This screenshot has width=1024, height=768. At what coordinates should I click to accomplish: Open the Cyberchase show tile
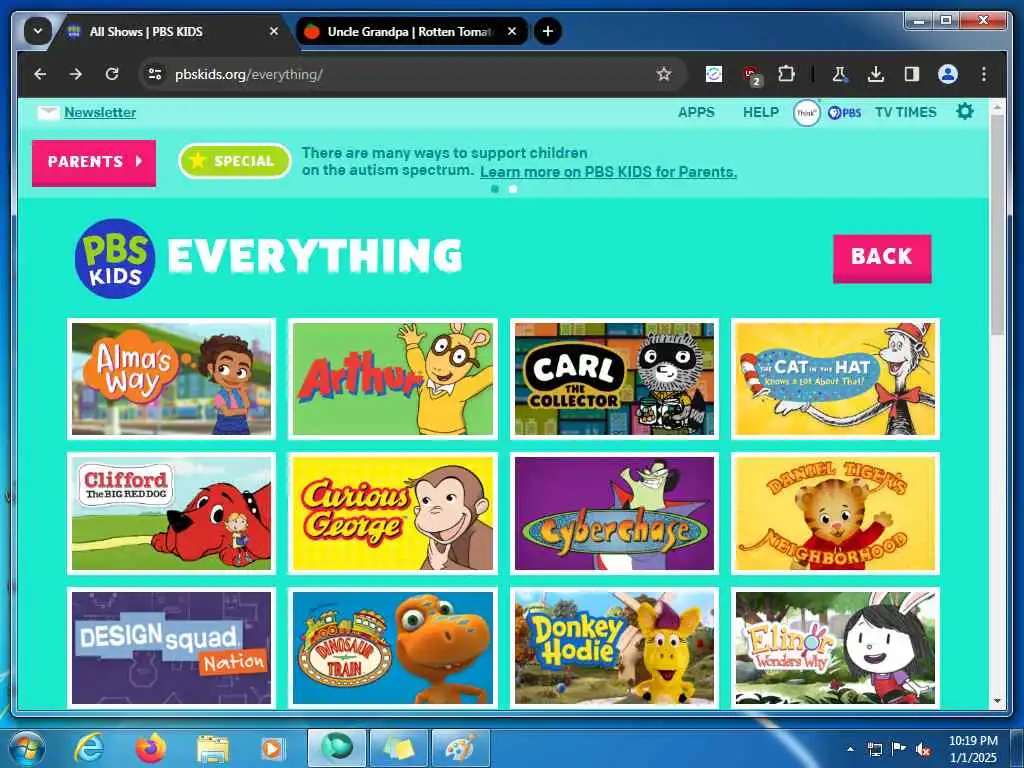click(x=614, y=513)
